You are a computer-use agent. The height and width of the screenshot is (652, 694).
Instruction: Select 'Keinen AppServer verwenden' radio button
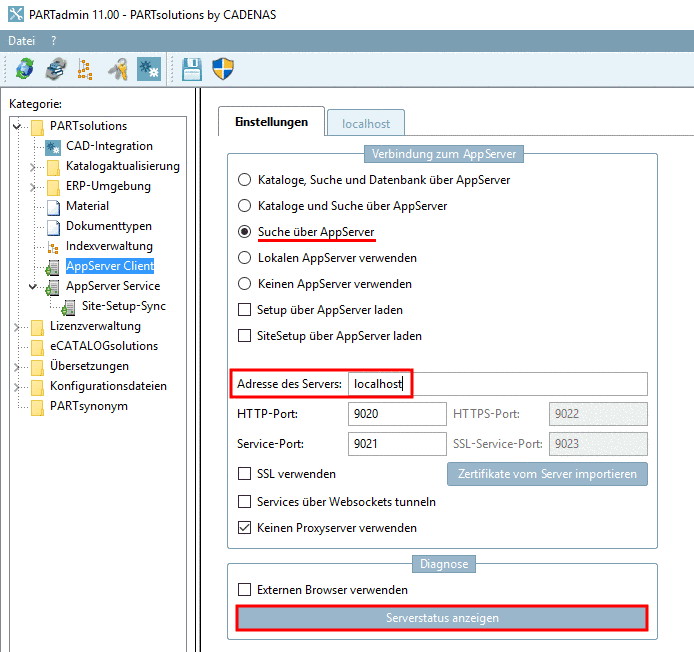click(x=244, y=284)
